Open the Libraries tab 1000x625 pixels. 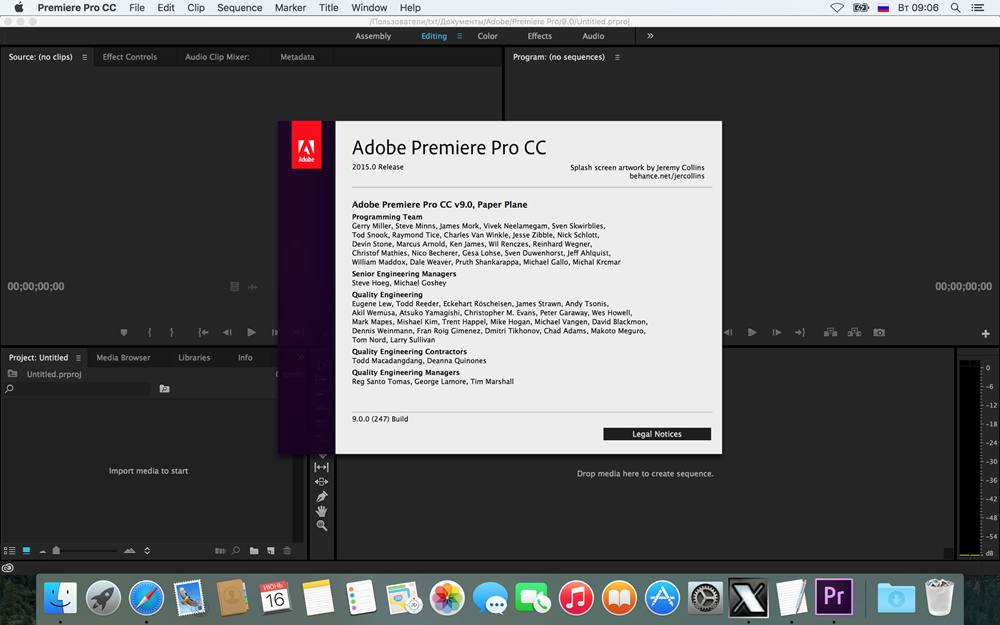194,358
